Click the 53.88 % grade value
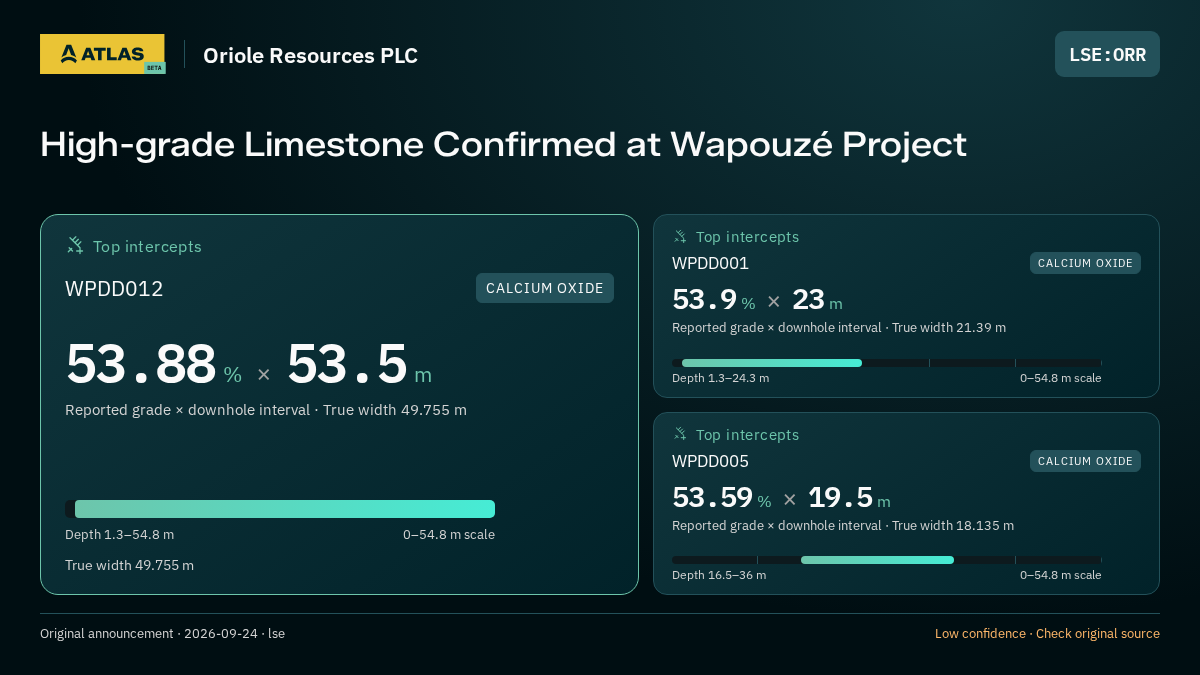This screenshot has height=675, width=1200. (x=154, y=364)
